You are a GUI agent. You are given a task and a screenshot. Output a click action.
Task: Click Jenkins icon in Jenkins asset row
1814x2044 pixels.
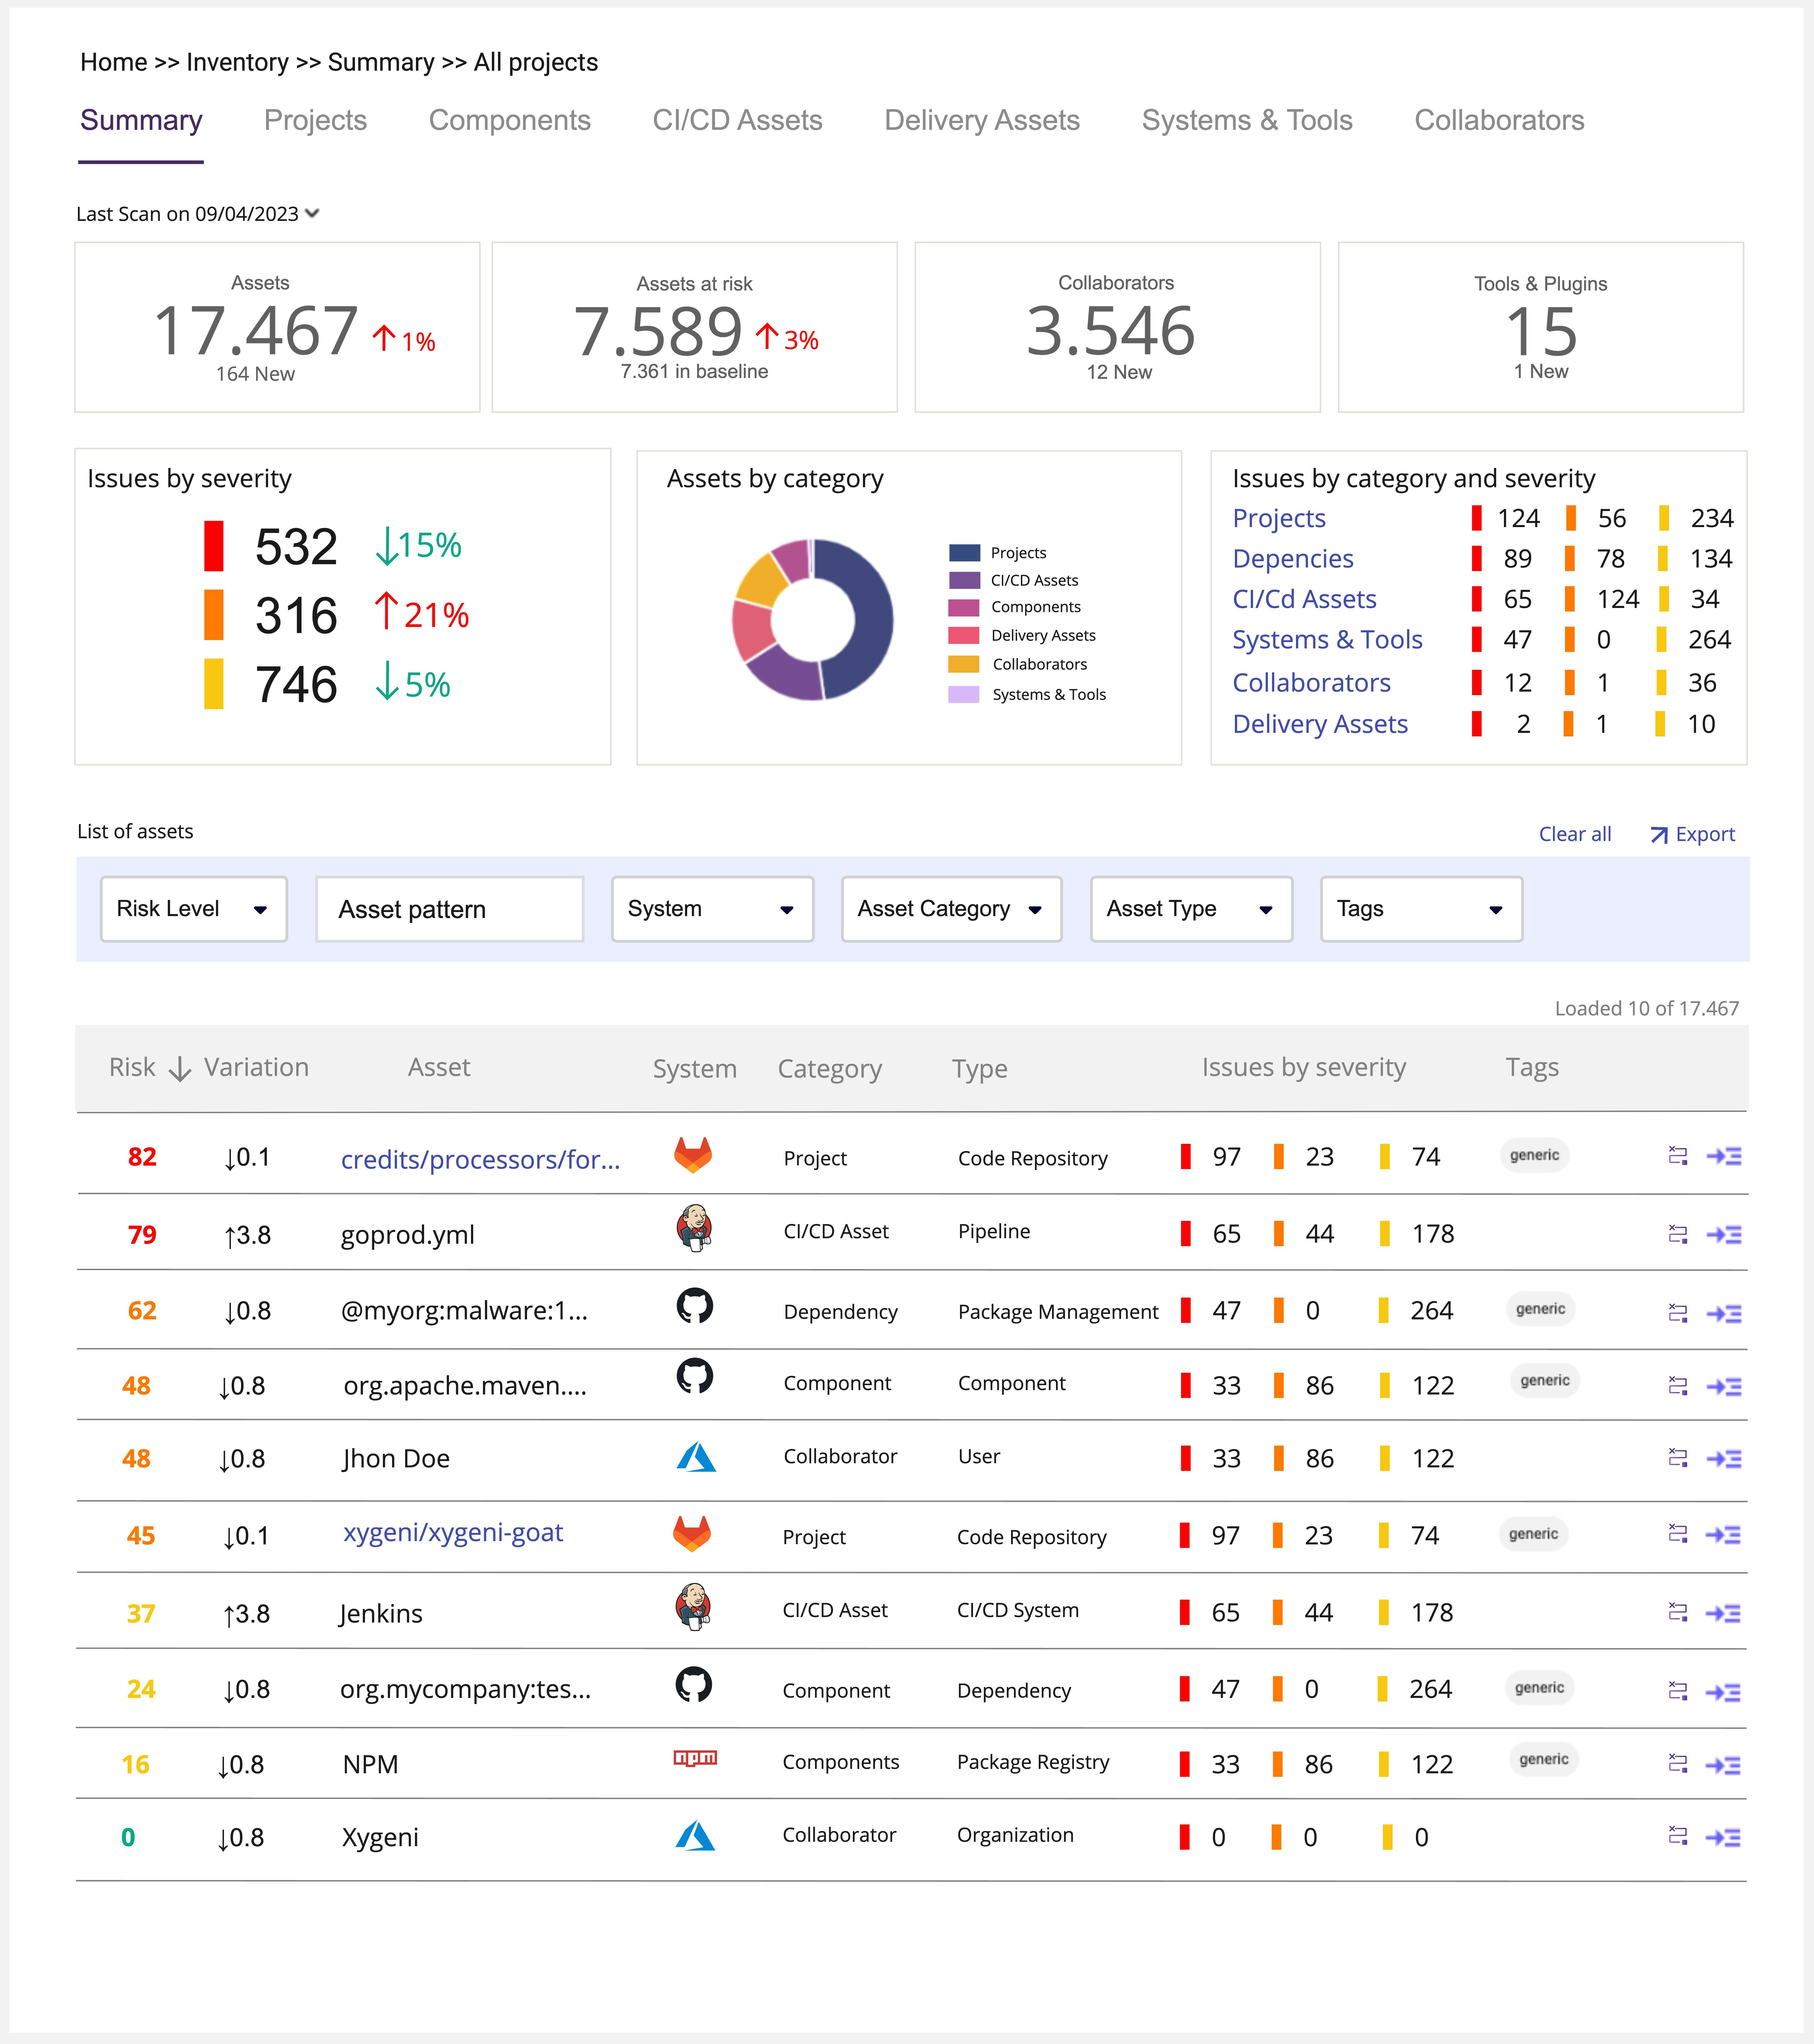click(x=693, y=1607)
